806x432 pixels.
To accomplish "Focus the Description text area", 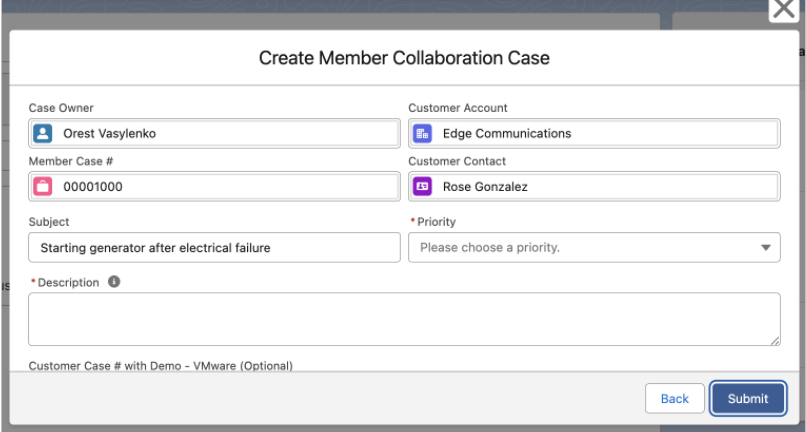I will coord(404,319).
